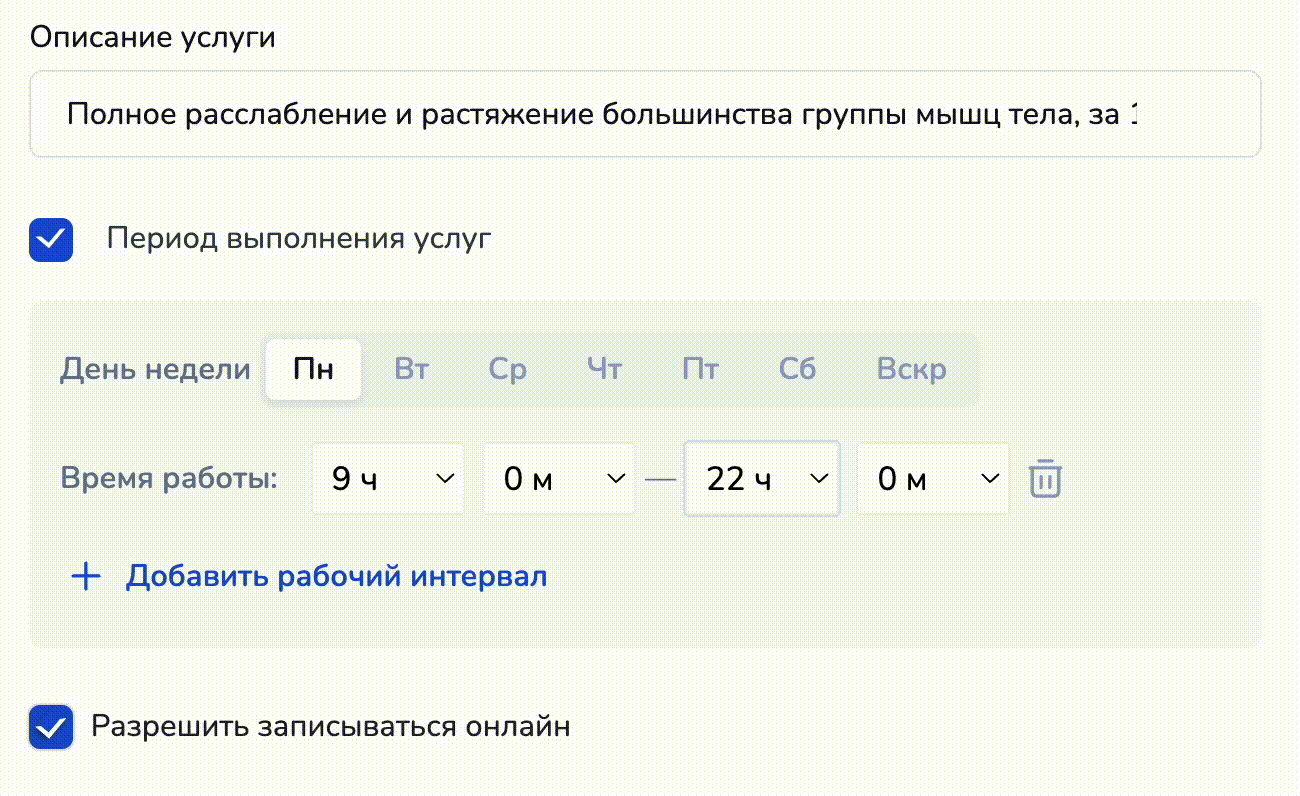Select the Пт weekday tab
1300x796 pixels.
[700, 370]
